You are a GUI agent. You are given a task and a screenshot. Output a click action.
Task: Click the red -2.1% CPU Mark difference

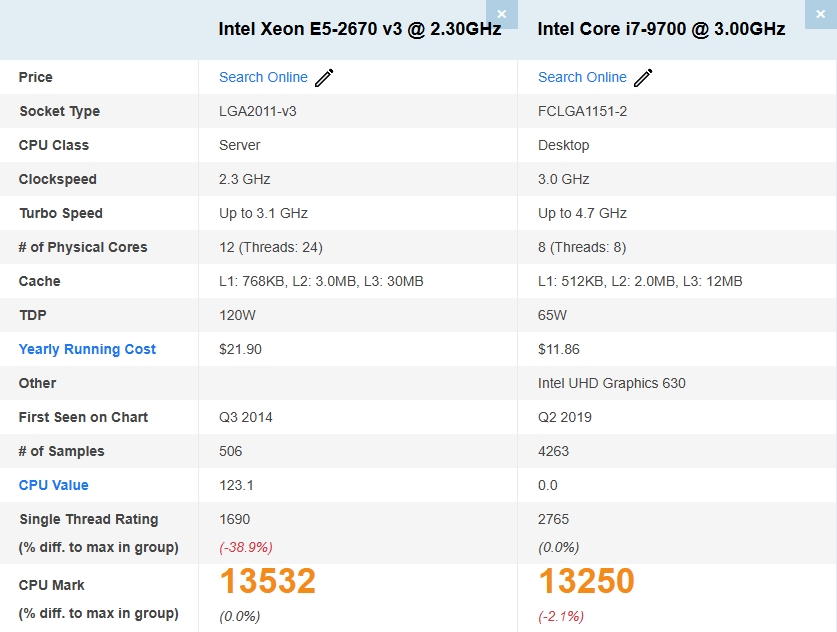pos(561,615)
